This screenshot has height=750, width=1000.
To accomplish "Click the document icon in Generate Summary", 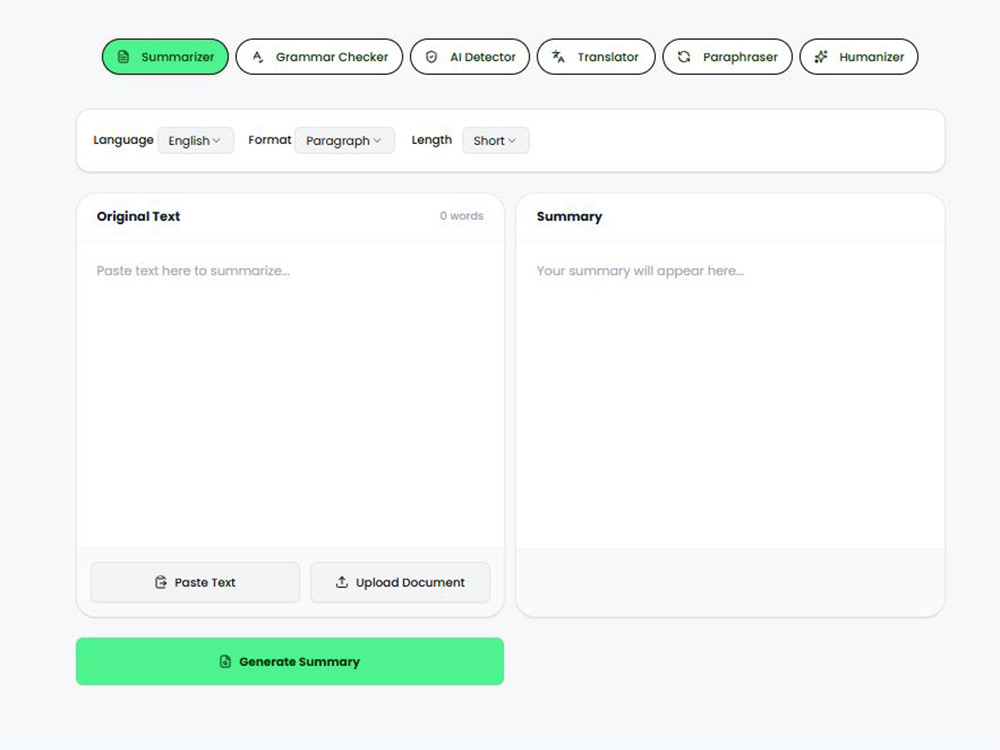I will (225, 661).
